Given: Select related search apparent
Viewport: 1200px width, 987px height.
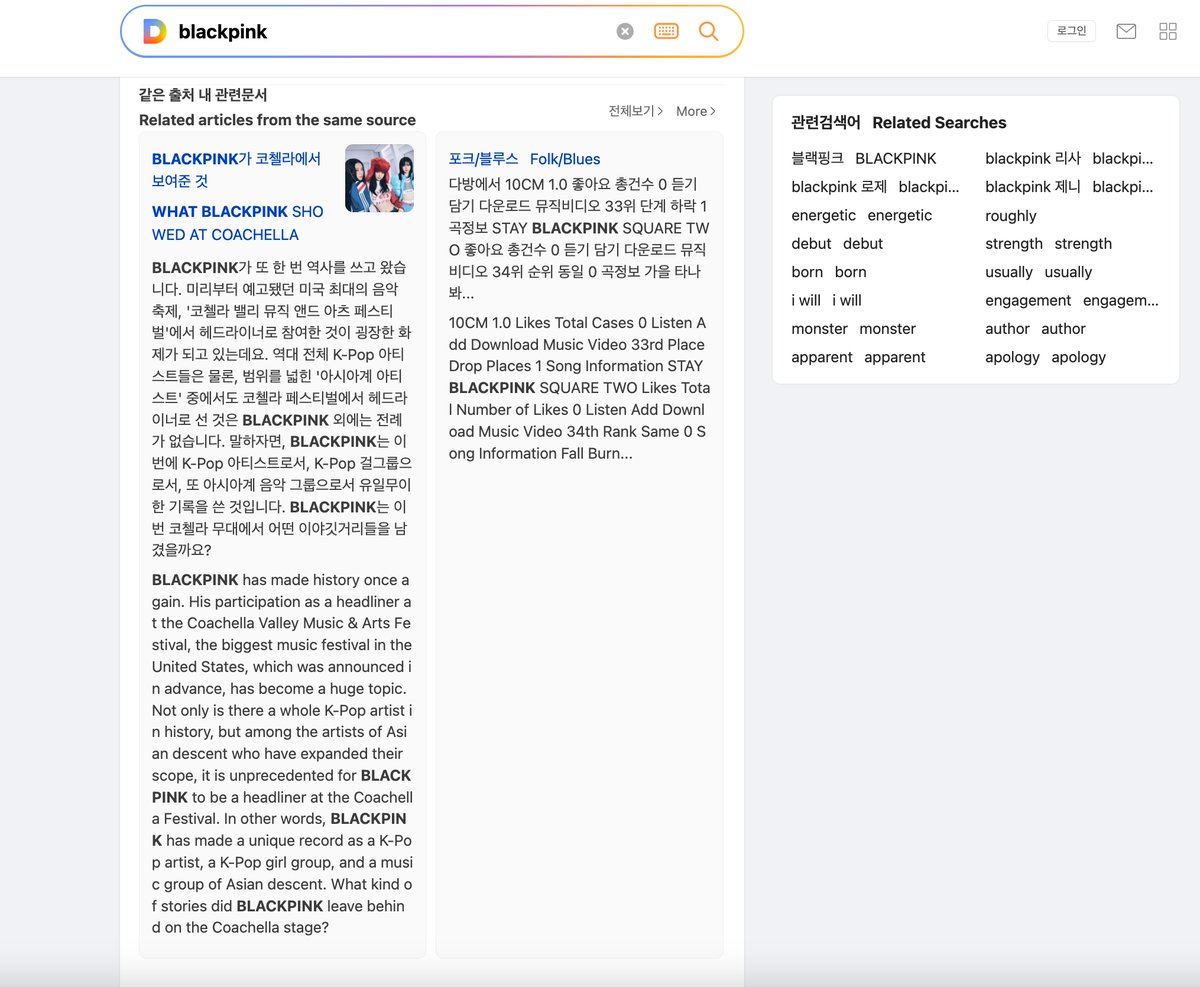Looking at the screenshot, I should [x=858, y=357].
